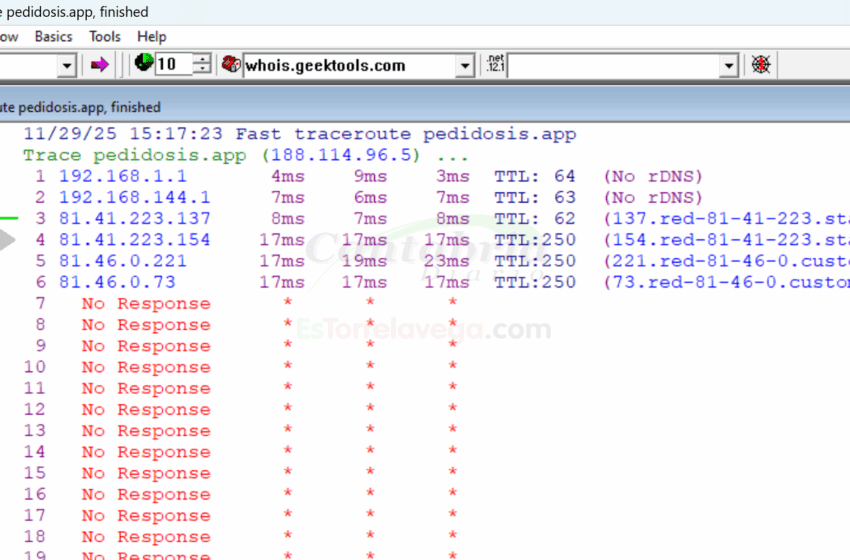Increase timeout value with the up stepper
This screenshot has width=850, height=560.
202,60
